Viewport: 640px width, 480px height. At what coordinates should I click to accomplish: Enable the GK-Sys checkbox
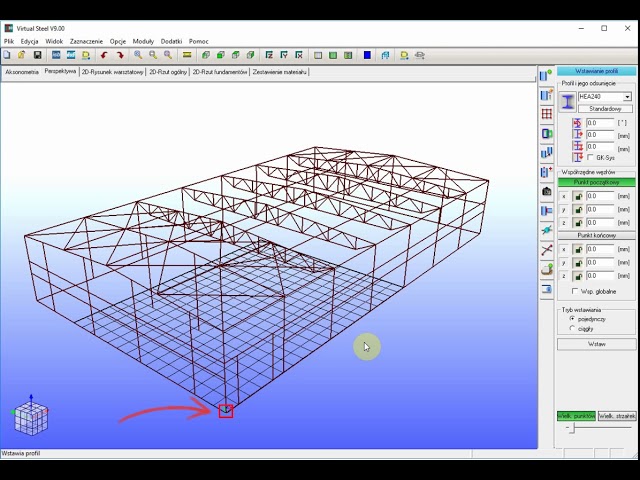coord(590,158)
